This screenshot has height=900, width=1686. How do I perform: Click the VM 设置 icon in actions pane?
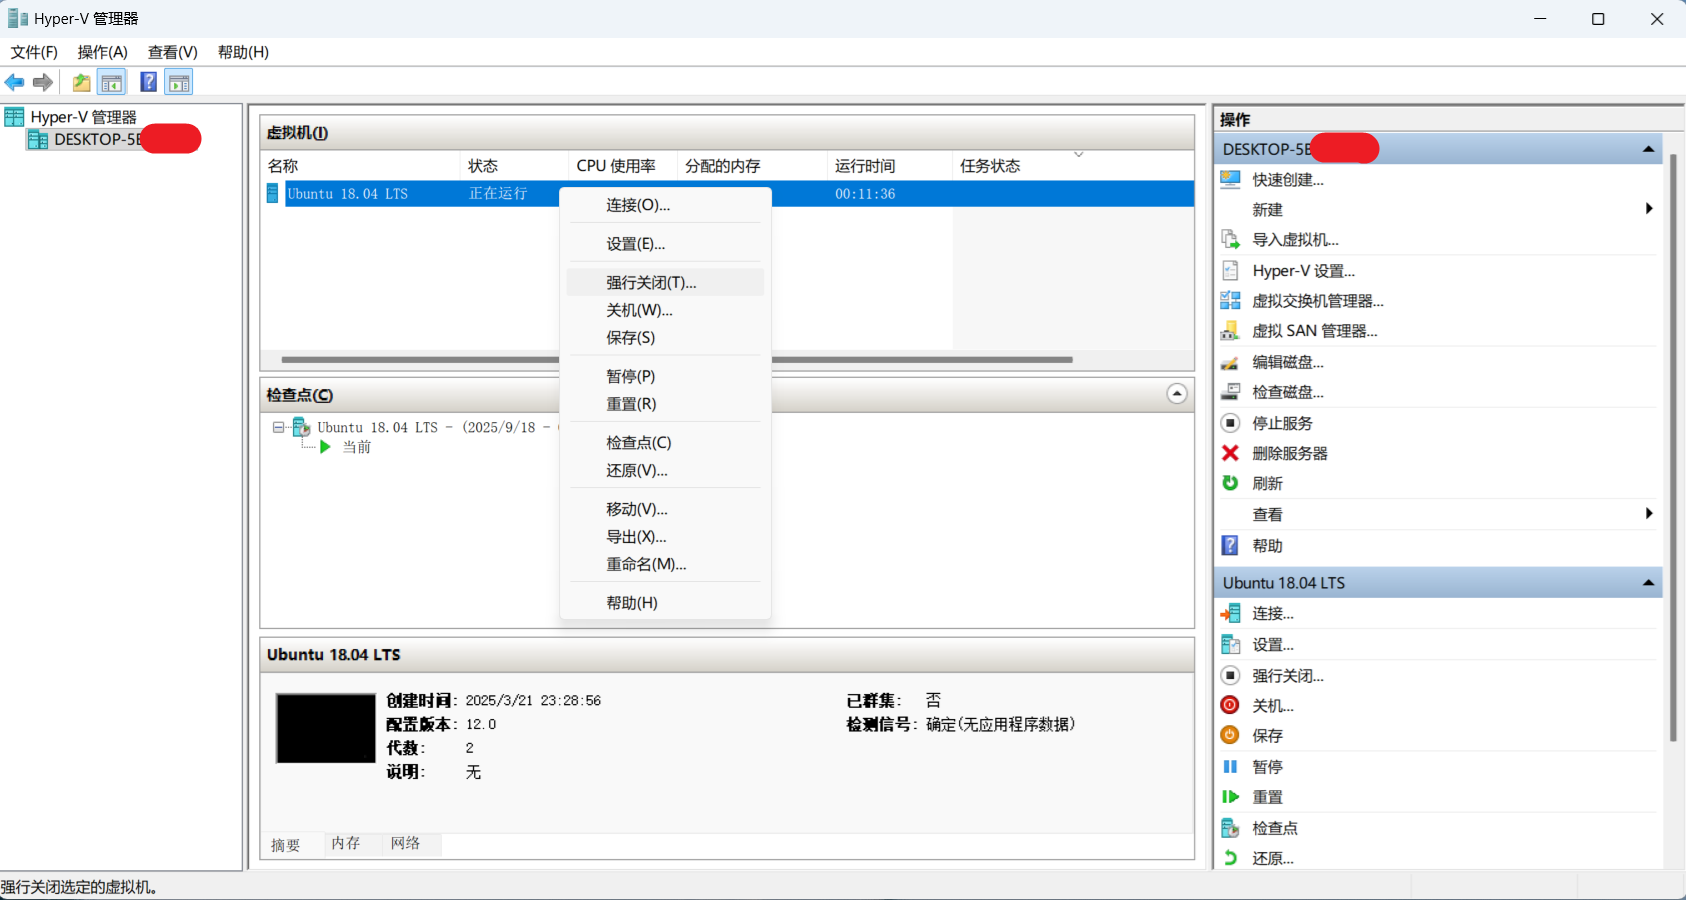pos(1230,645)
